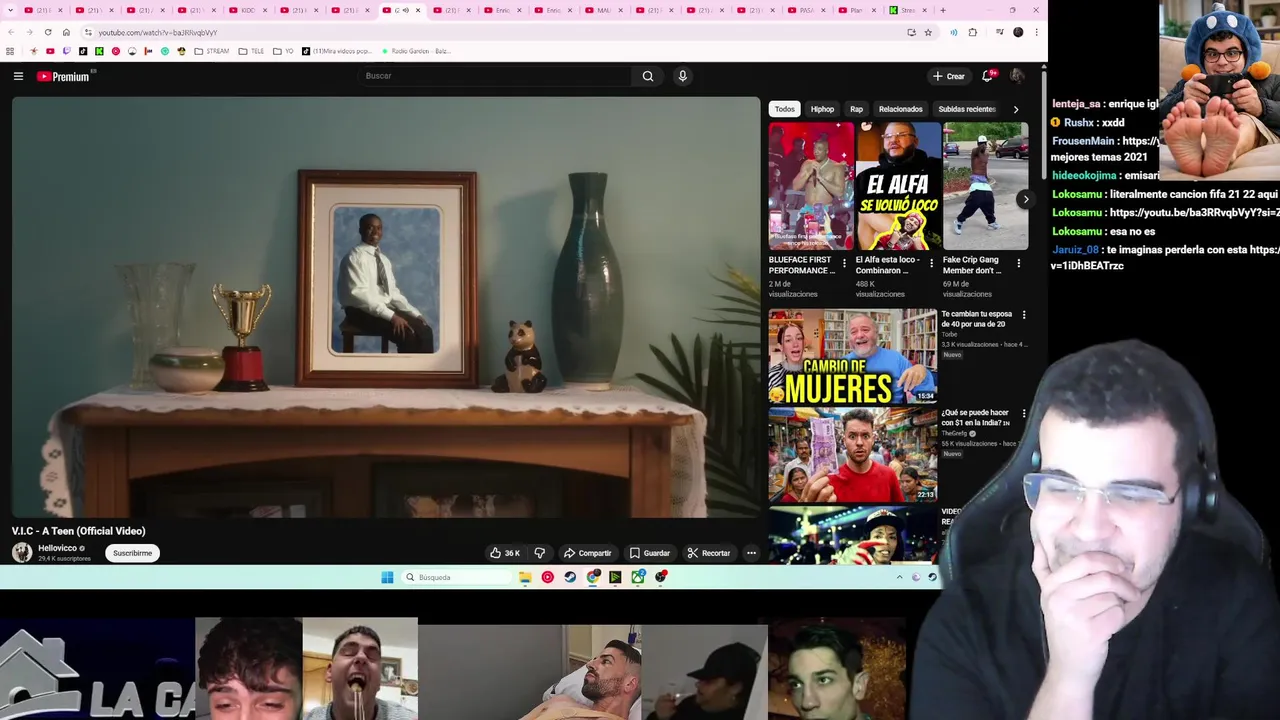This screenshot has height=720, width=1280.
Task: Click hideeokojima username in chat
Action: pyautogui.click(x=1083, y=176)
